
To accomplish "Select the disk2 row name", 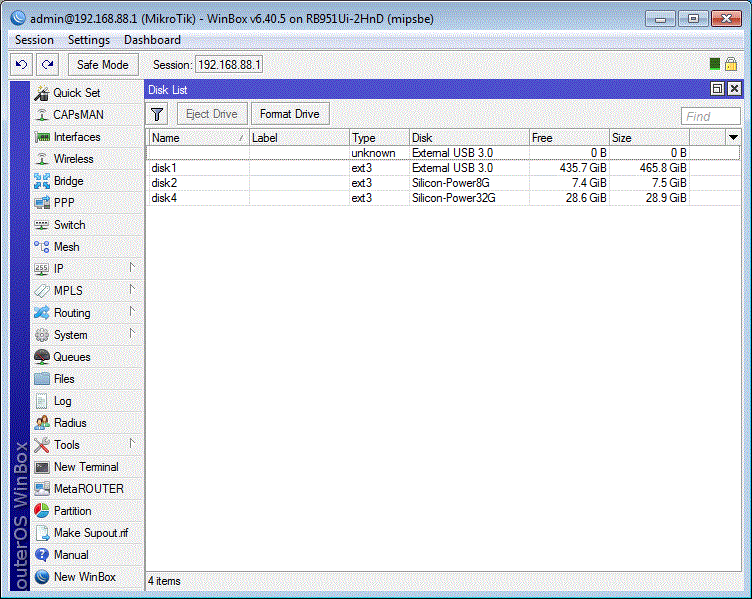I will click(164, 183).
